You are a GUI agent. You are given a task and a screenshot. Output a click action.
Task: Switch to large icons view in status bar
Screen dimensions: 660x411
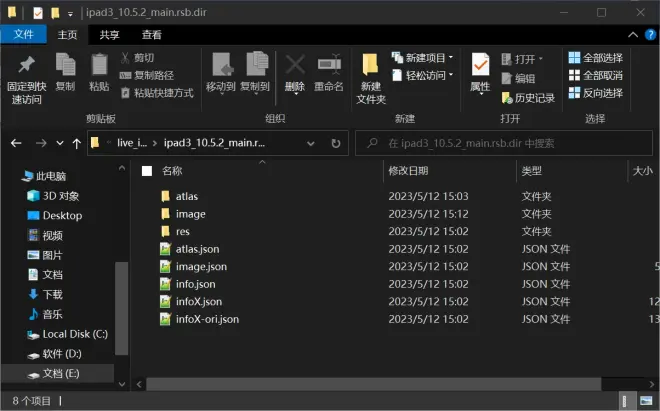coord(645,400)
